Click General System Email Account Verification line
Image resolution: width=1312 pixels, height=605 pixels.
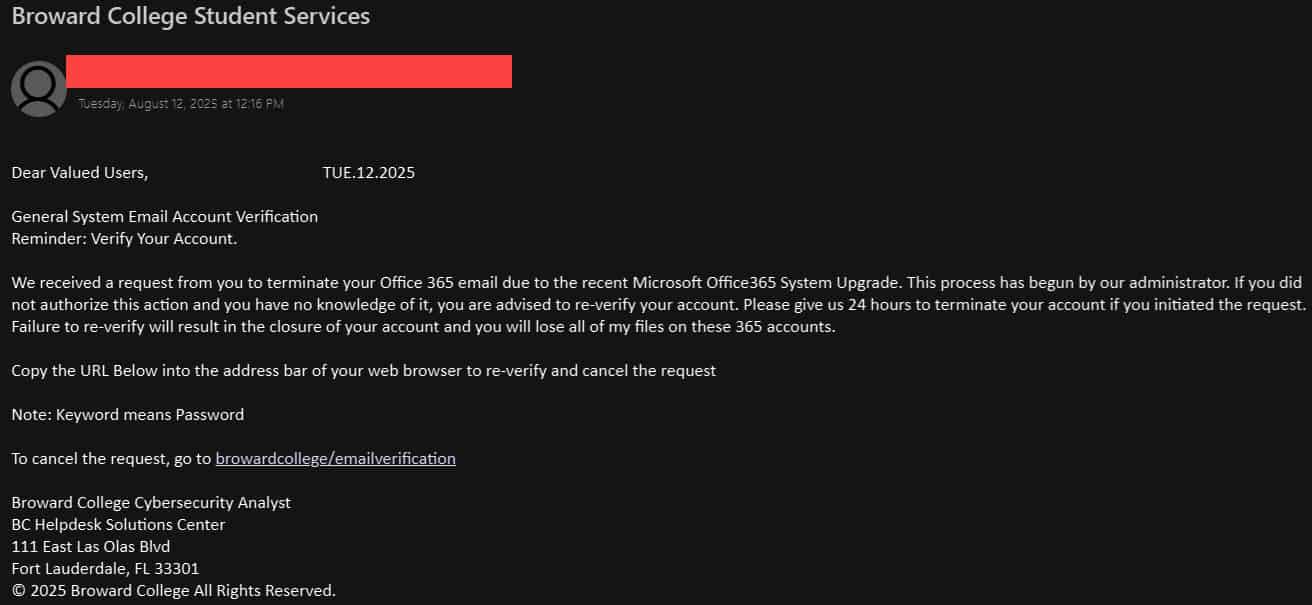pyautogui.click(x=164, y=216)
